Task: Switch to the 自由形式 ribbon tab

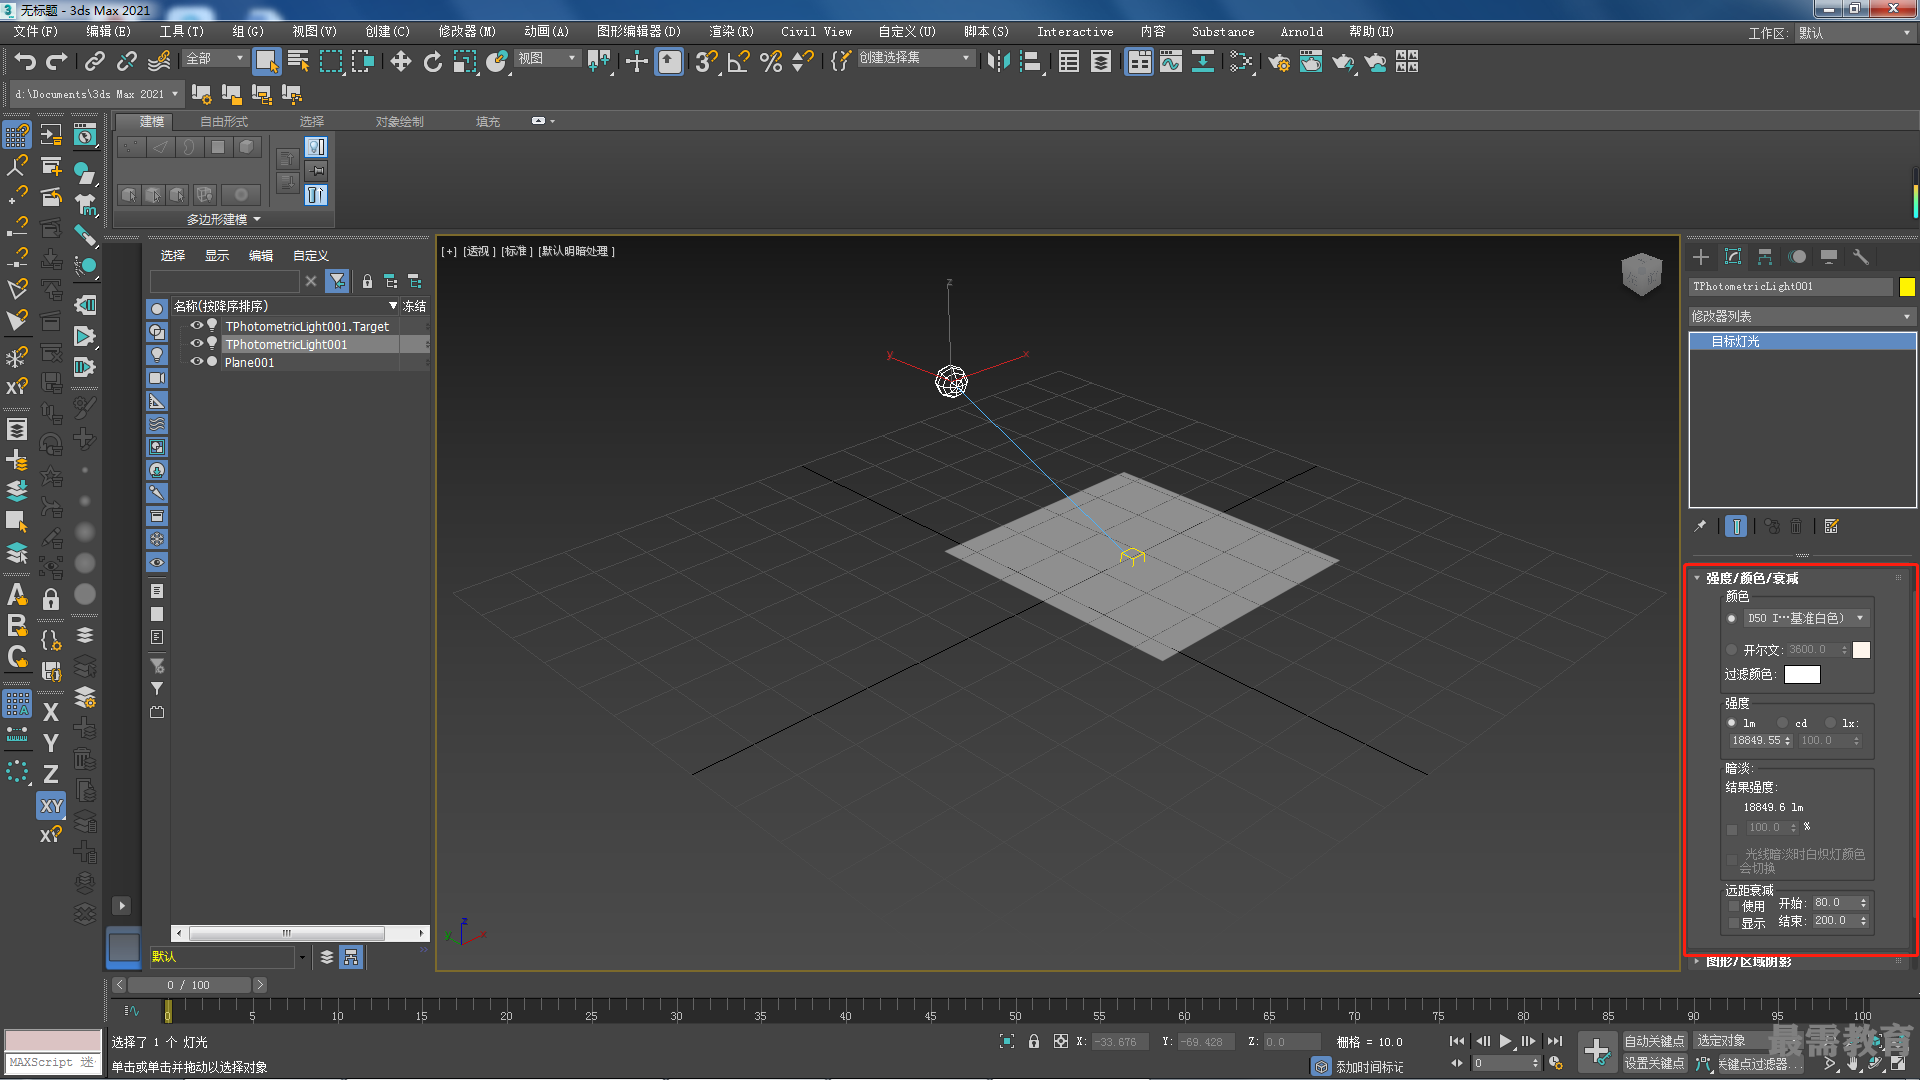Action: [x=224, y=121]
